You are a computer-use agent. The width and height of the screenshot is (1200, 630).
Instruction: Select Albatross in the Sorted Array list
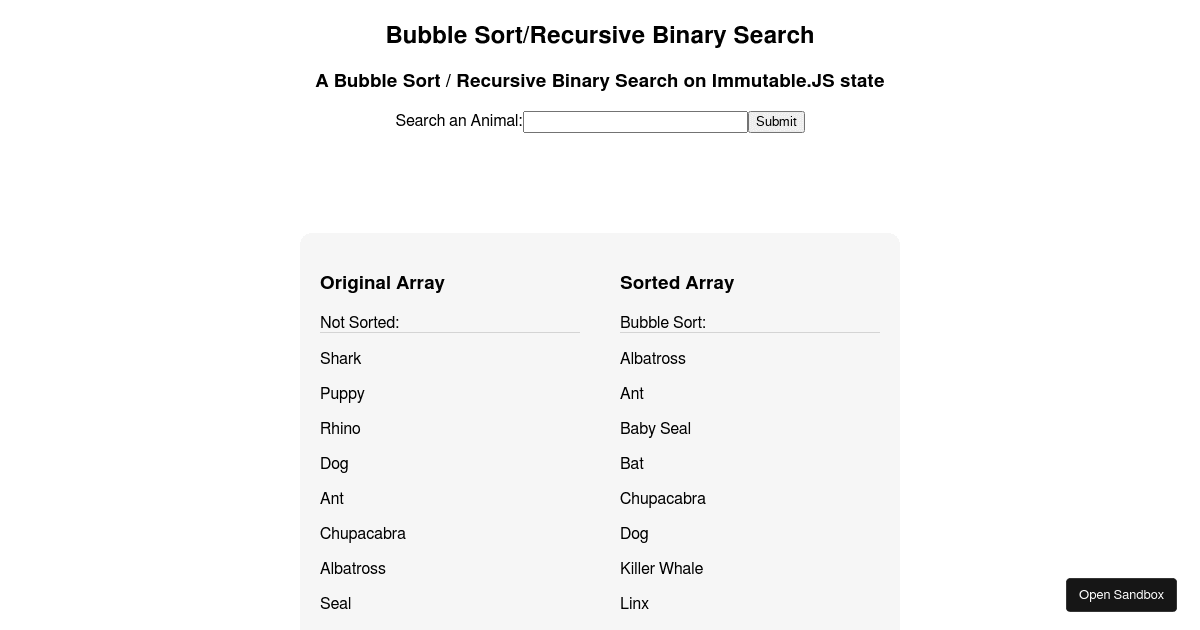[x=652, y=358]
